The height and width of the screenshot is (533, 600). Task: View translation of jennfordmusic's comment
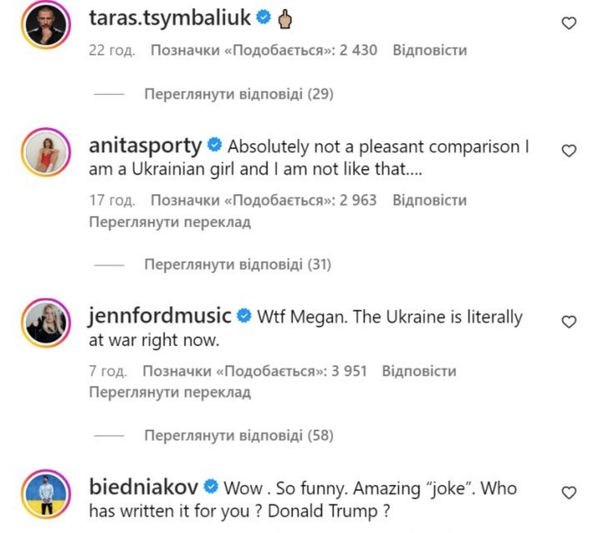tap(168, 393)
